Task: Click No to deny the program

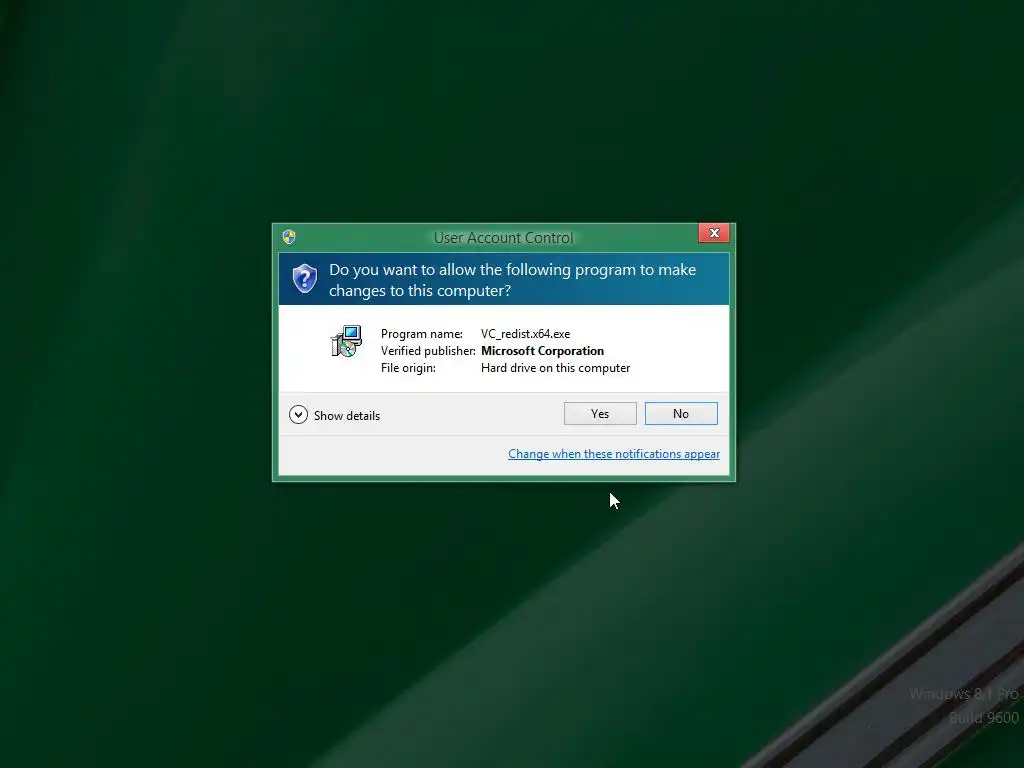Action: click(x=680, y=413)
